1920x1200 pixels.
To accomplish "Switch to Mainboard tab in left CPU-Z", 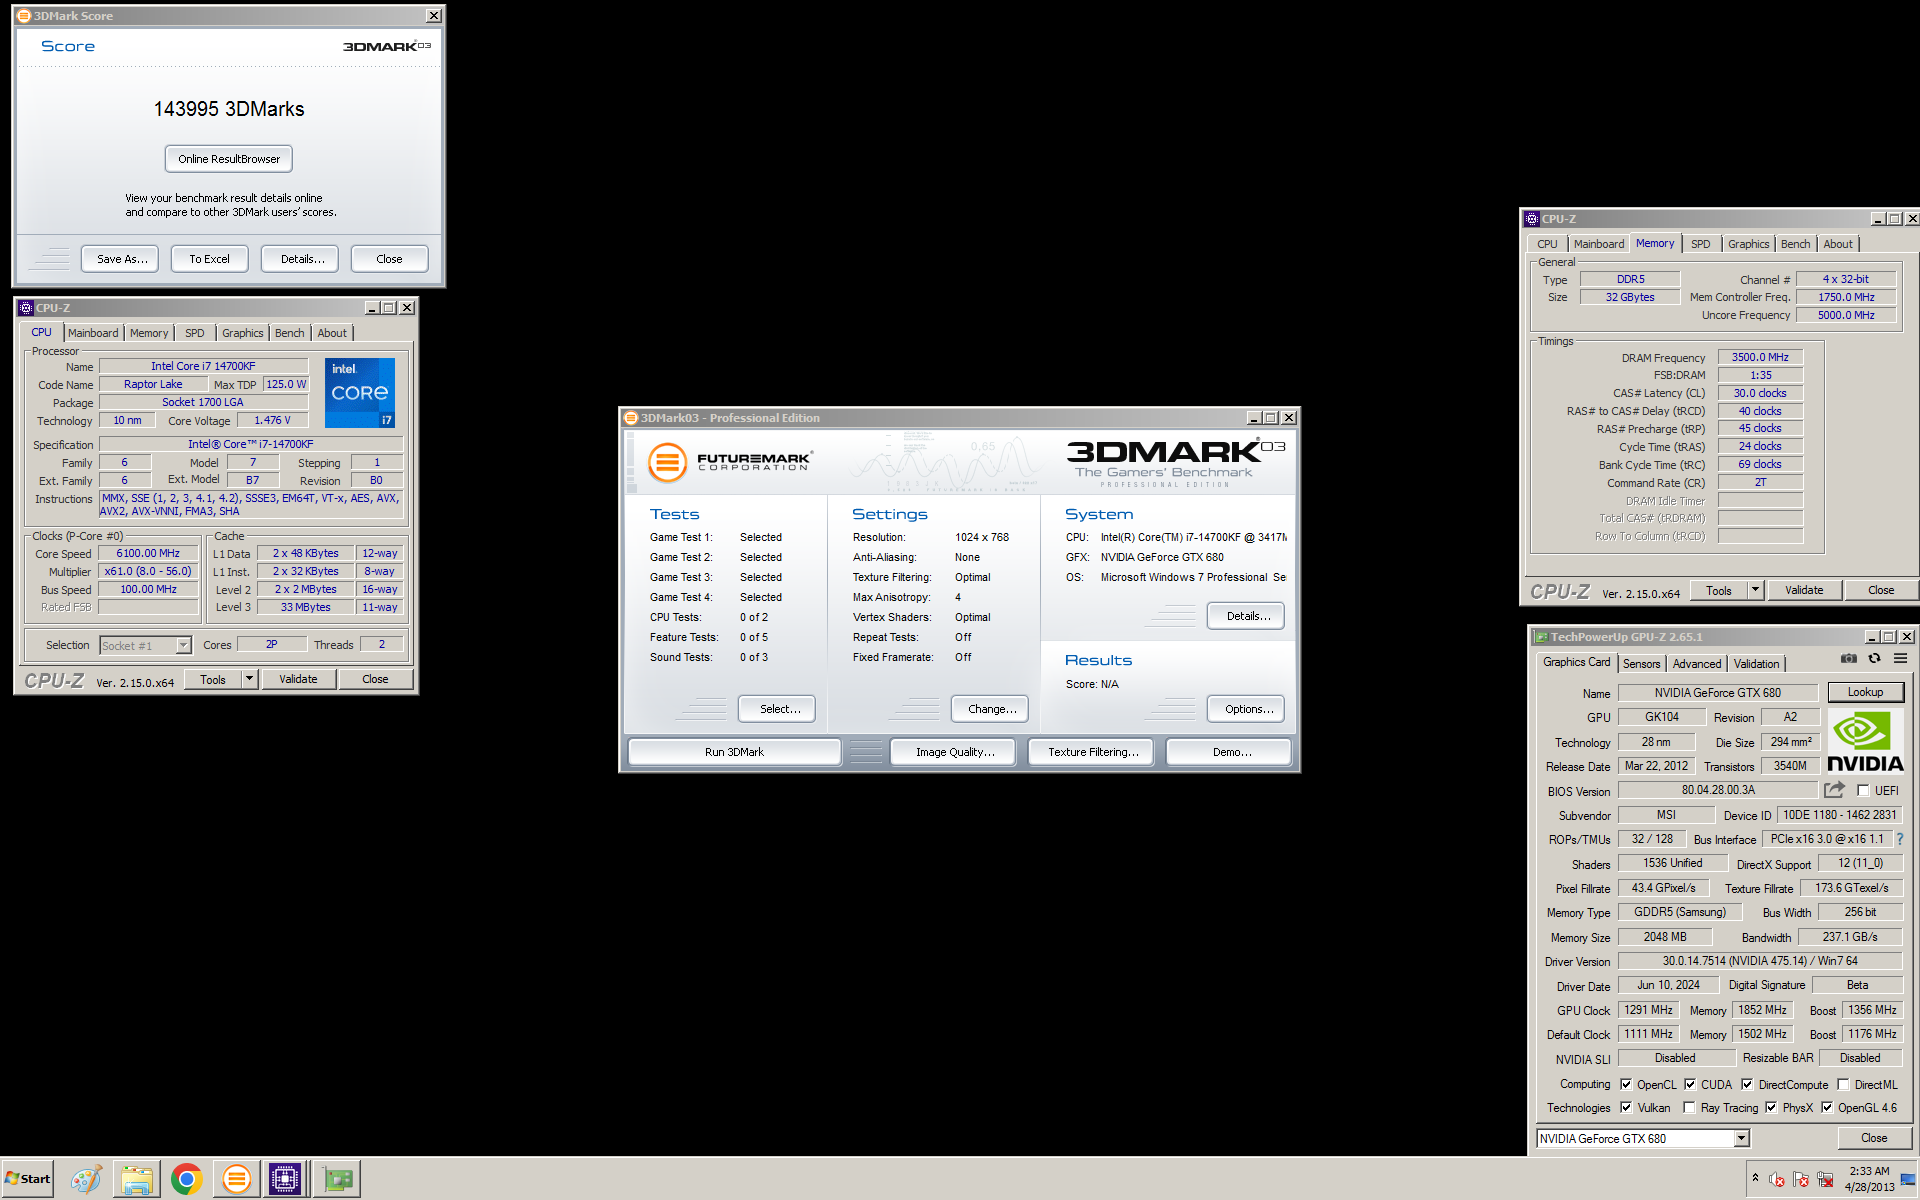I will [x=93, y=333].
